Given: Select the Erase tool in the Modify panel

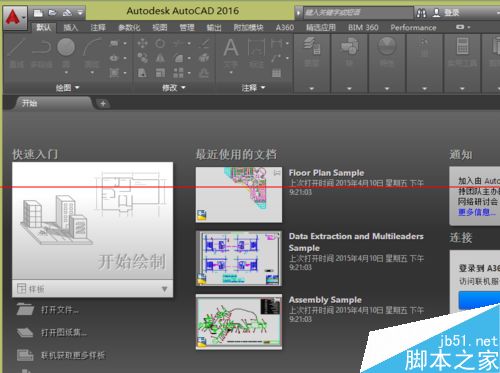Looking at the screenshot, I should (x=204, y=43).
